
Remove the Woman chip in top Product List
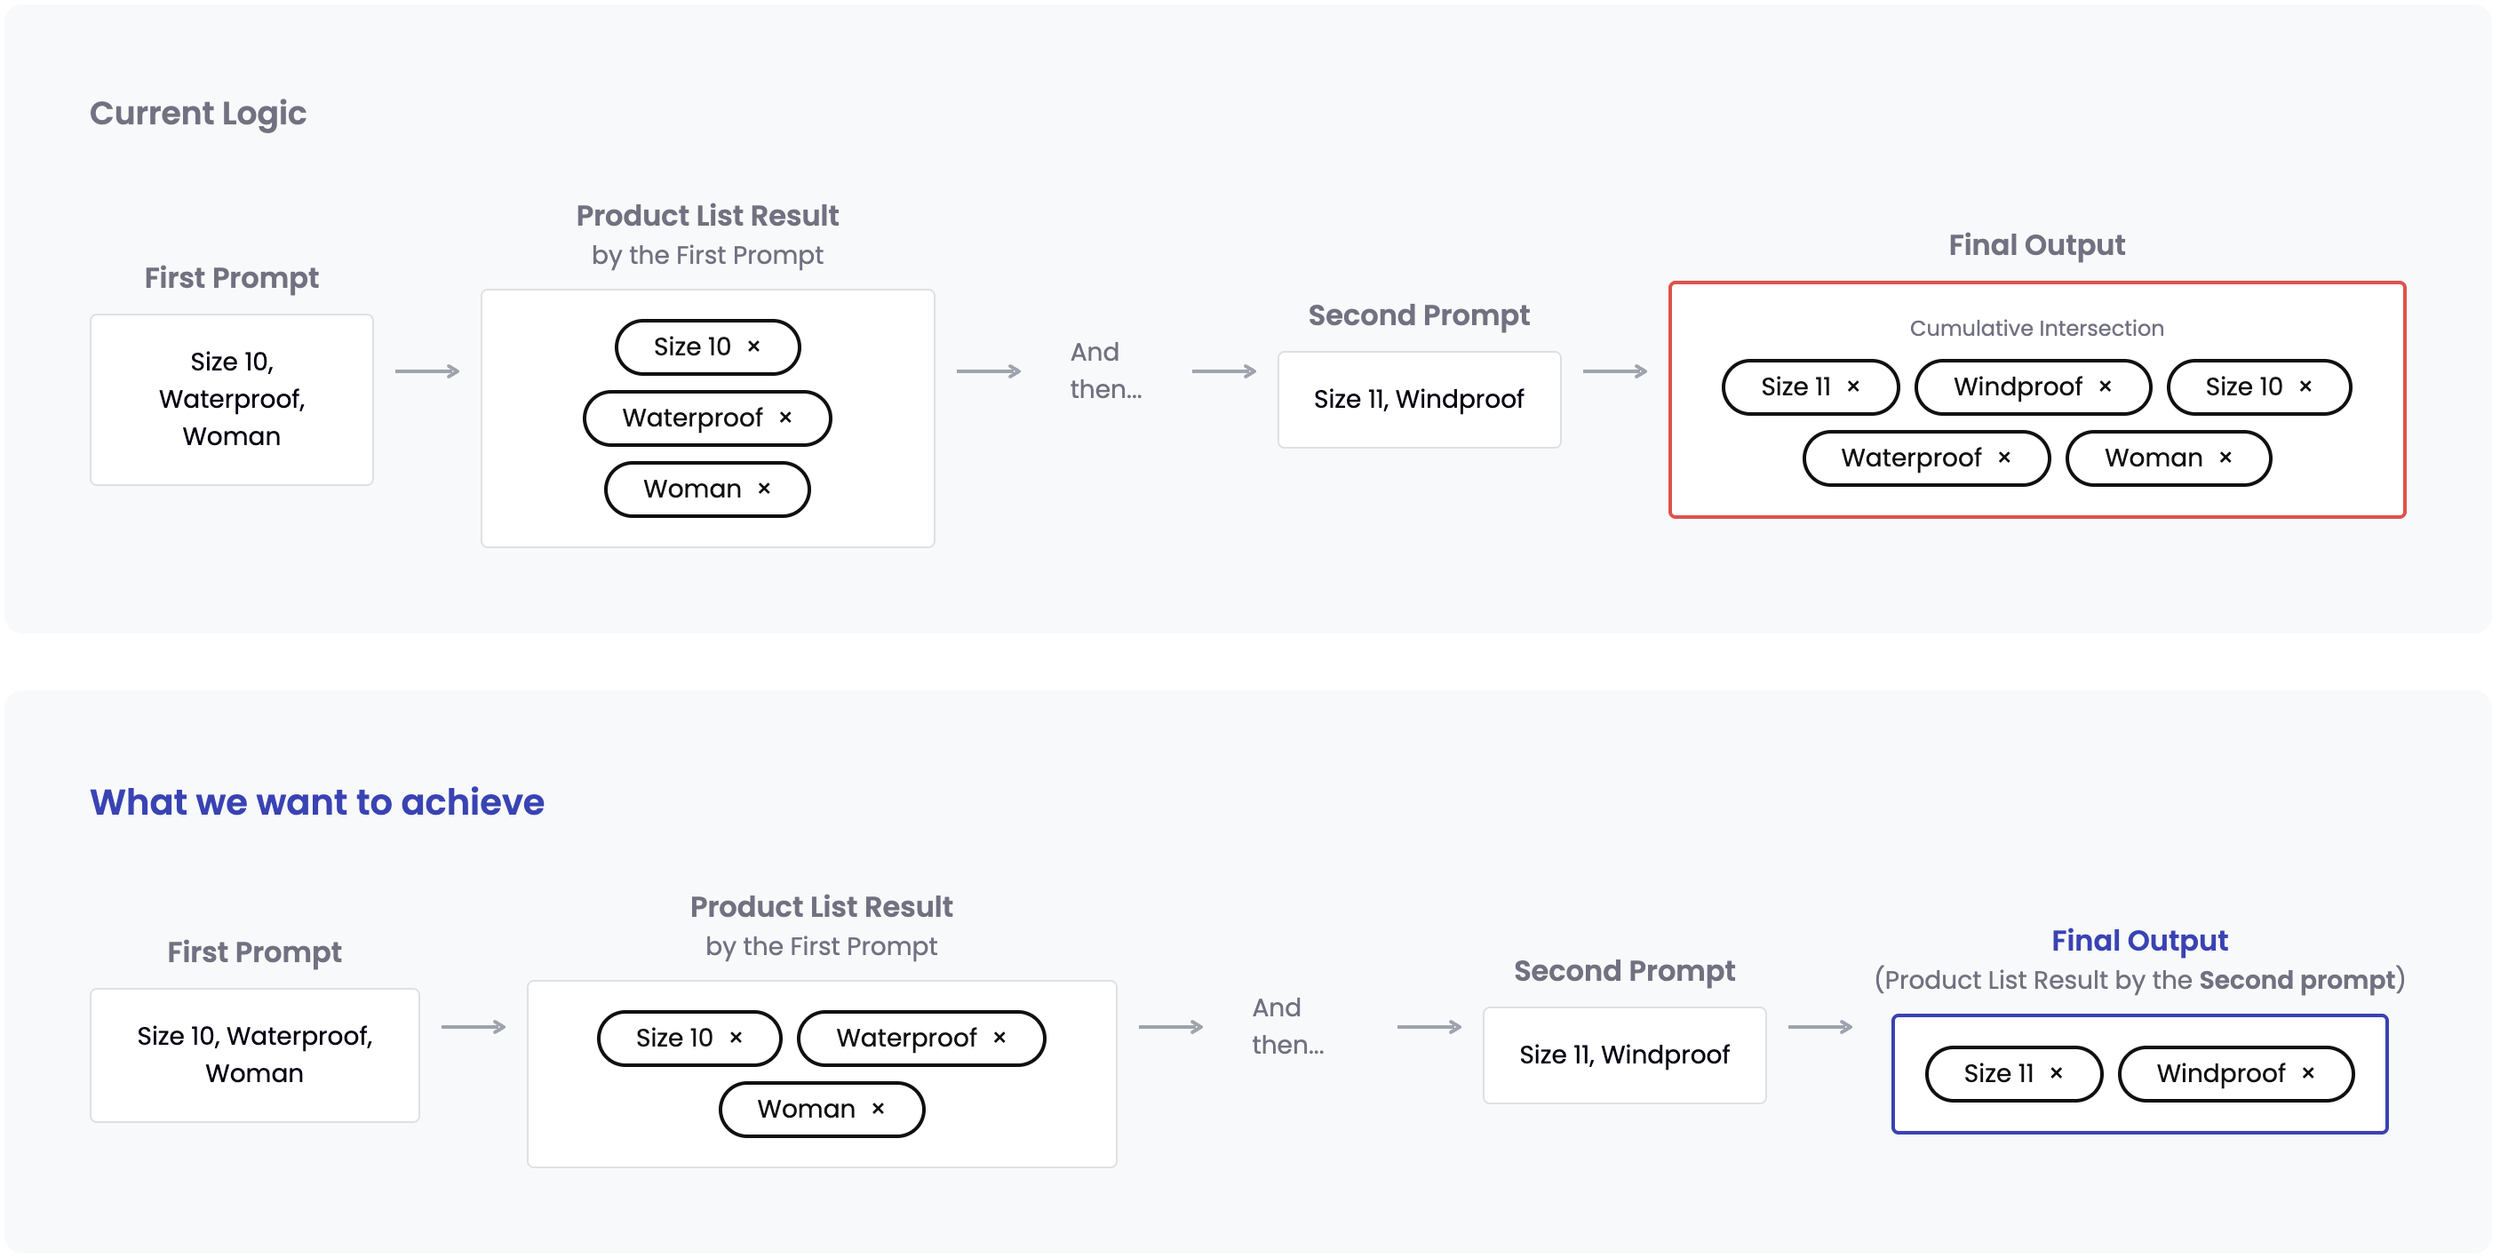click(764, 488)
